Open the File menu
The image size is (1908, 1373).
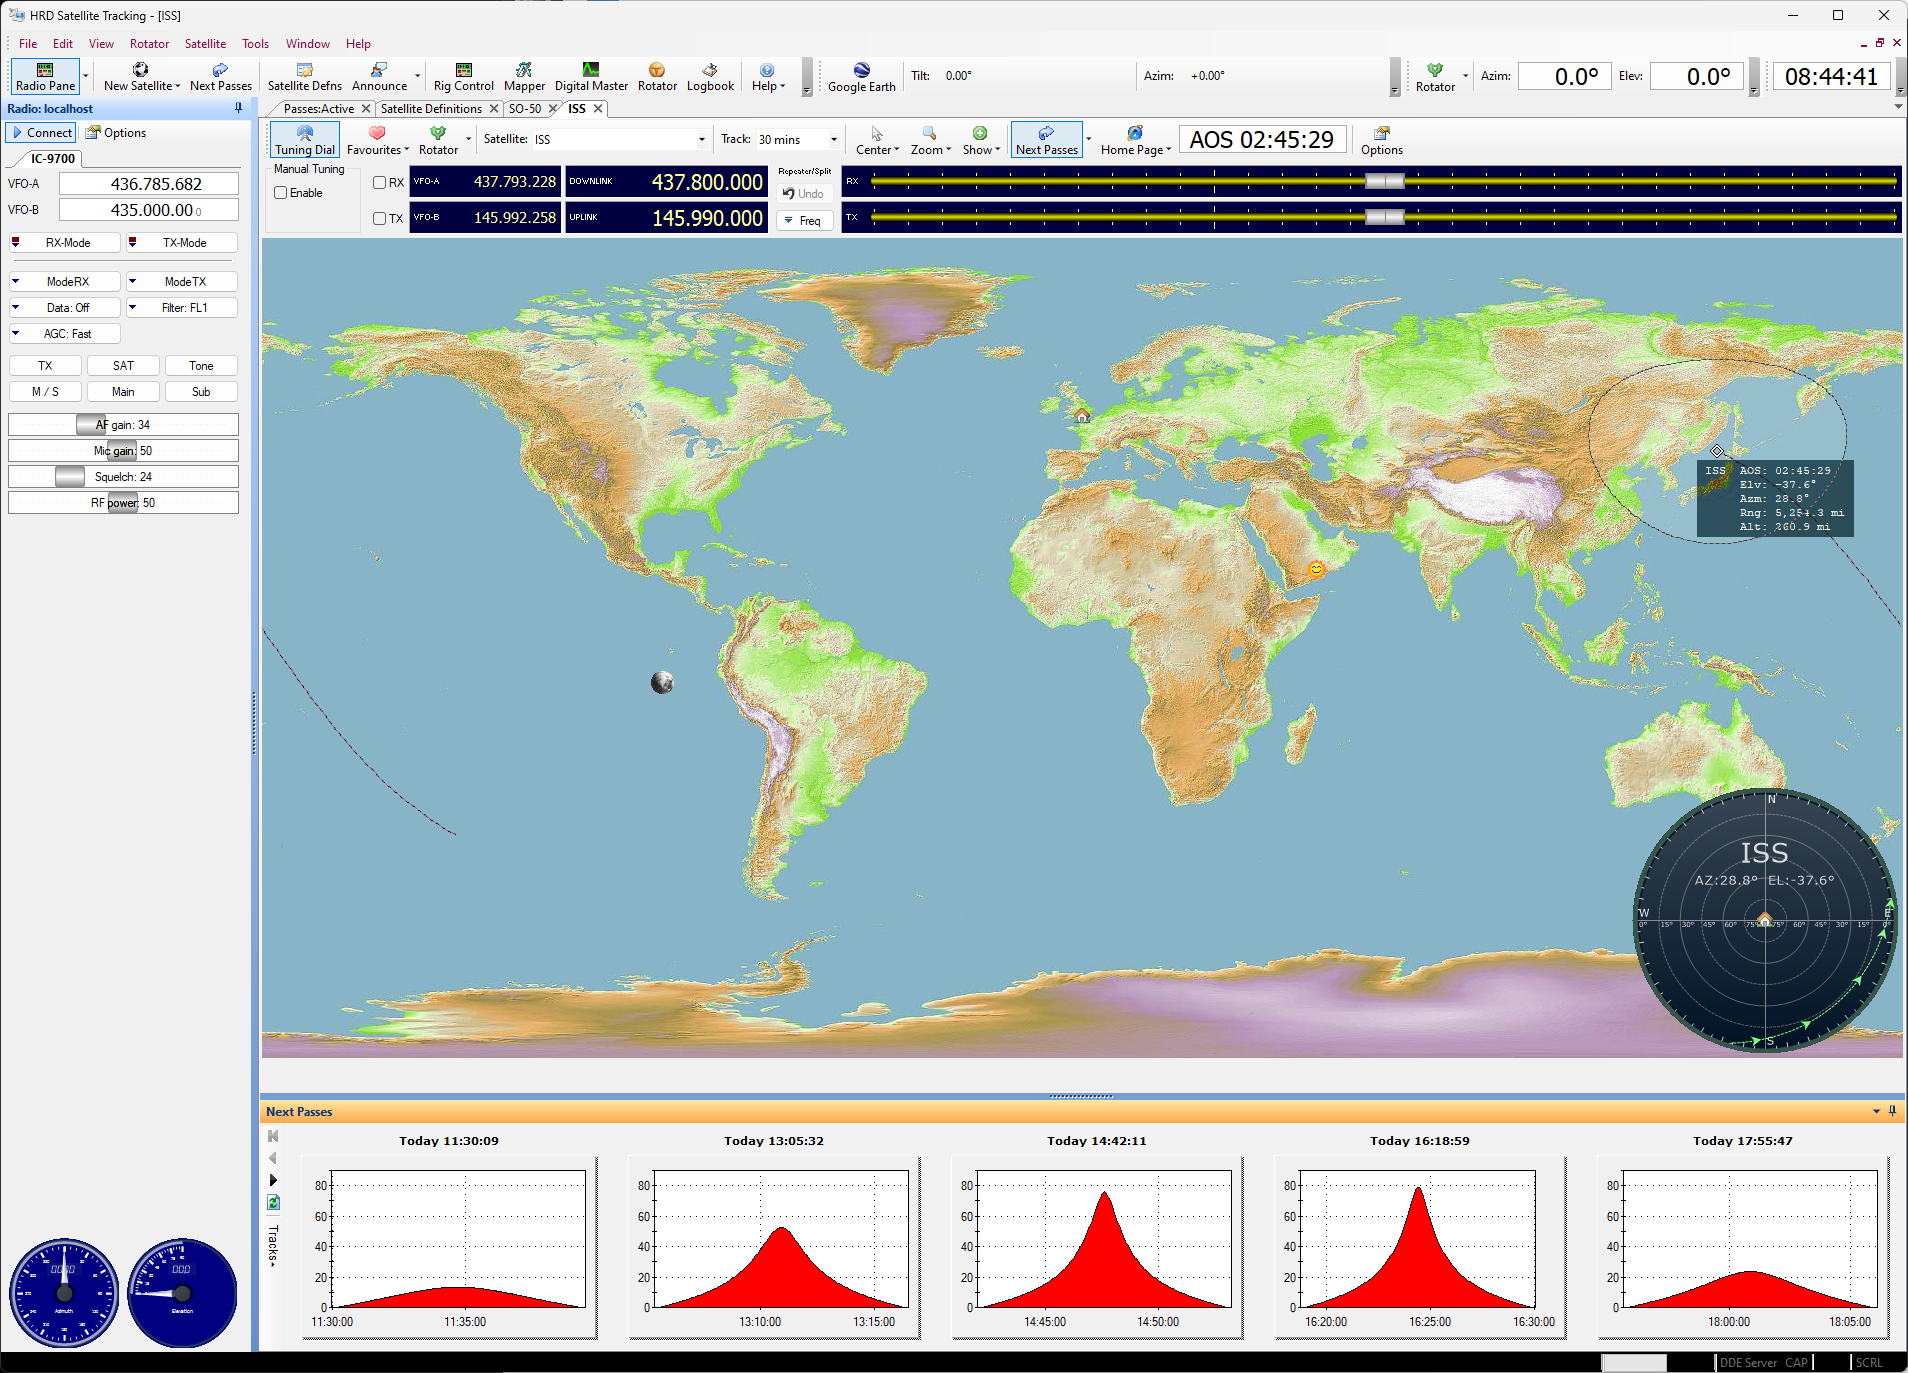click(x=28, y=44)
